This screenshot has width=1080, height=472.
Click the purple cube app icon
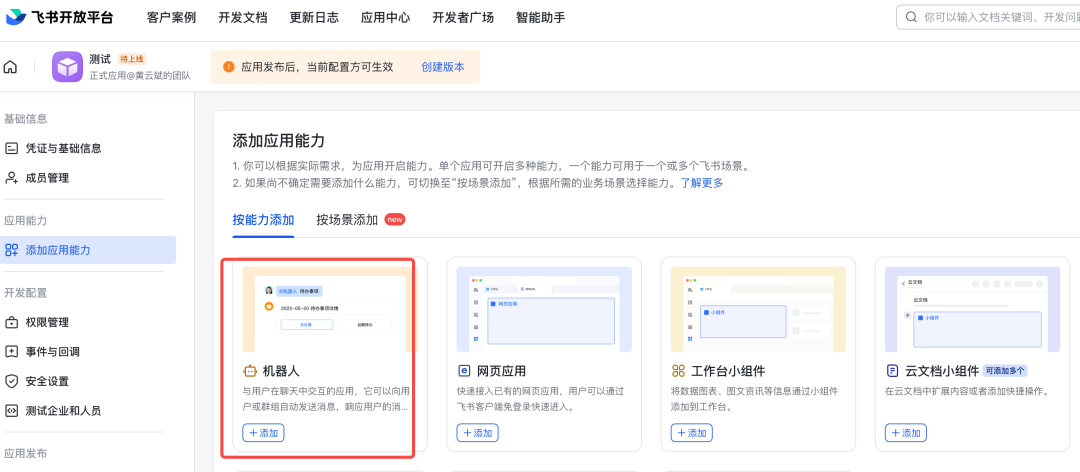(x=68, y=67)
